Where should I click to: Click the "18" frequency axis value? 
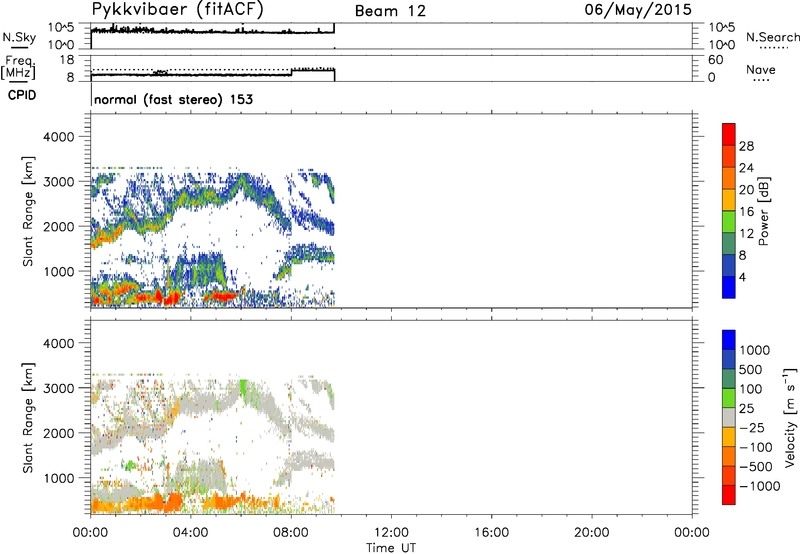[x=66, y=60]
